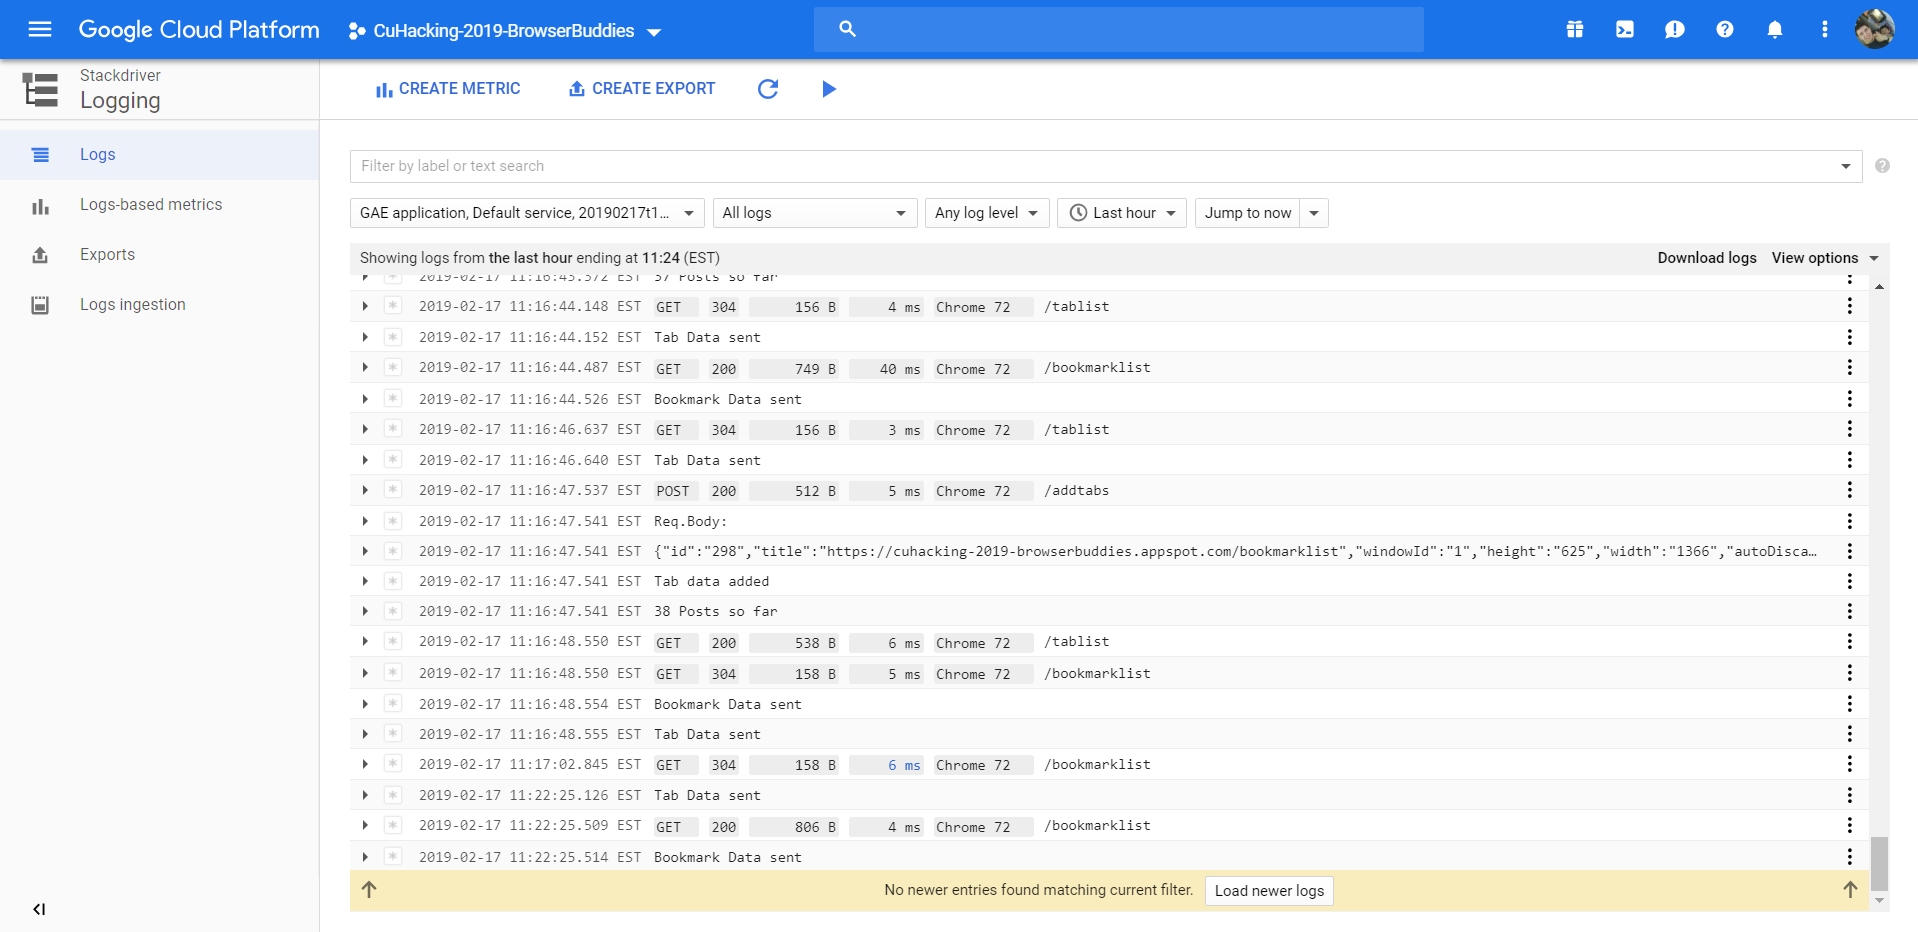Click the Jump to now button
Screen dimensions: 1918x932
pos(1248,213)
